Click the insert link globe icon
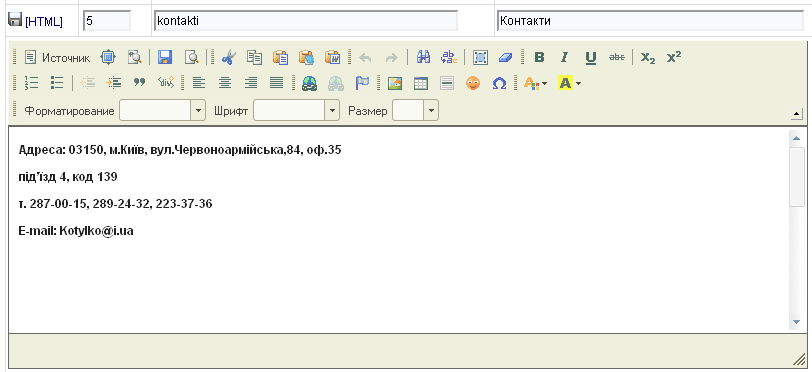The width and height of the screenshot is (812, 372). click(x=309, y=83)
